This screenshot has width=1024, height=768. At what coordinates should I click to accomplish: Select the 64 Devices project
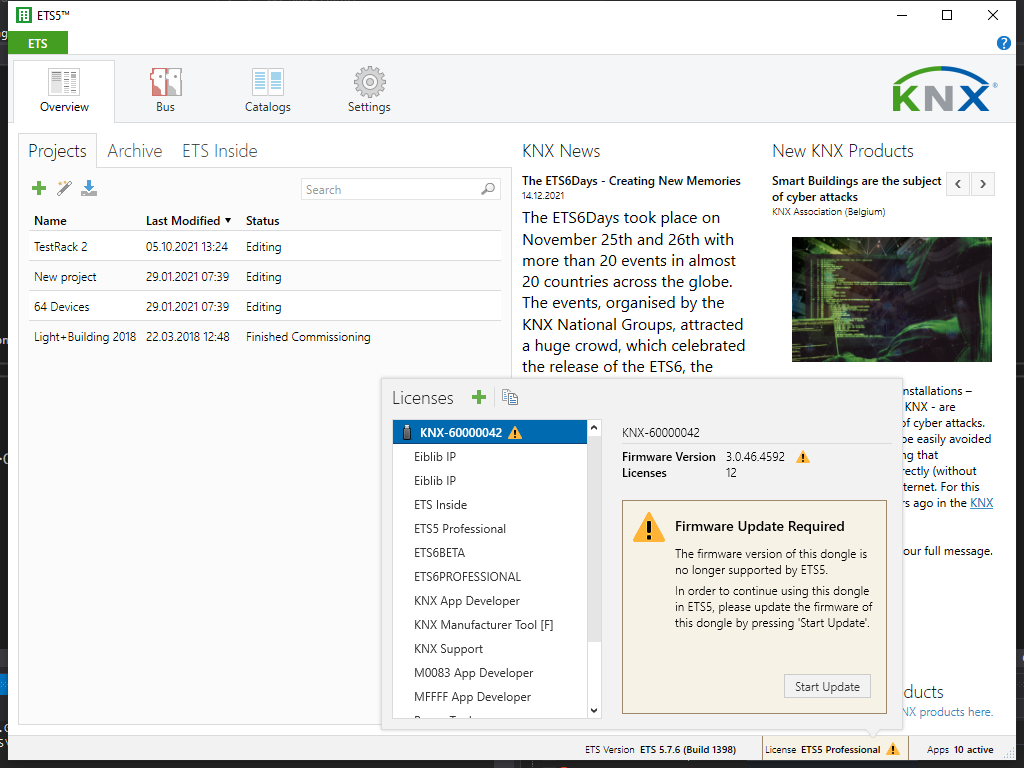[x=265, y=307]
